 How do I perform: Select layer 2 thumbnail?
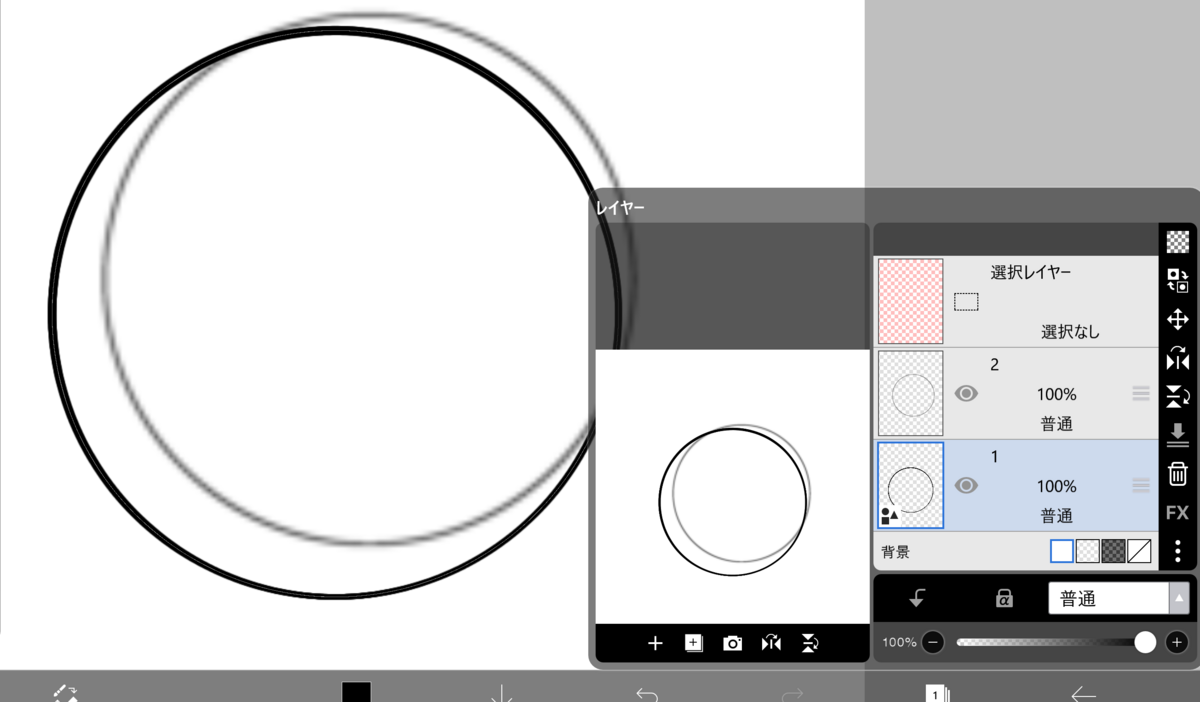tap(910, 393)
